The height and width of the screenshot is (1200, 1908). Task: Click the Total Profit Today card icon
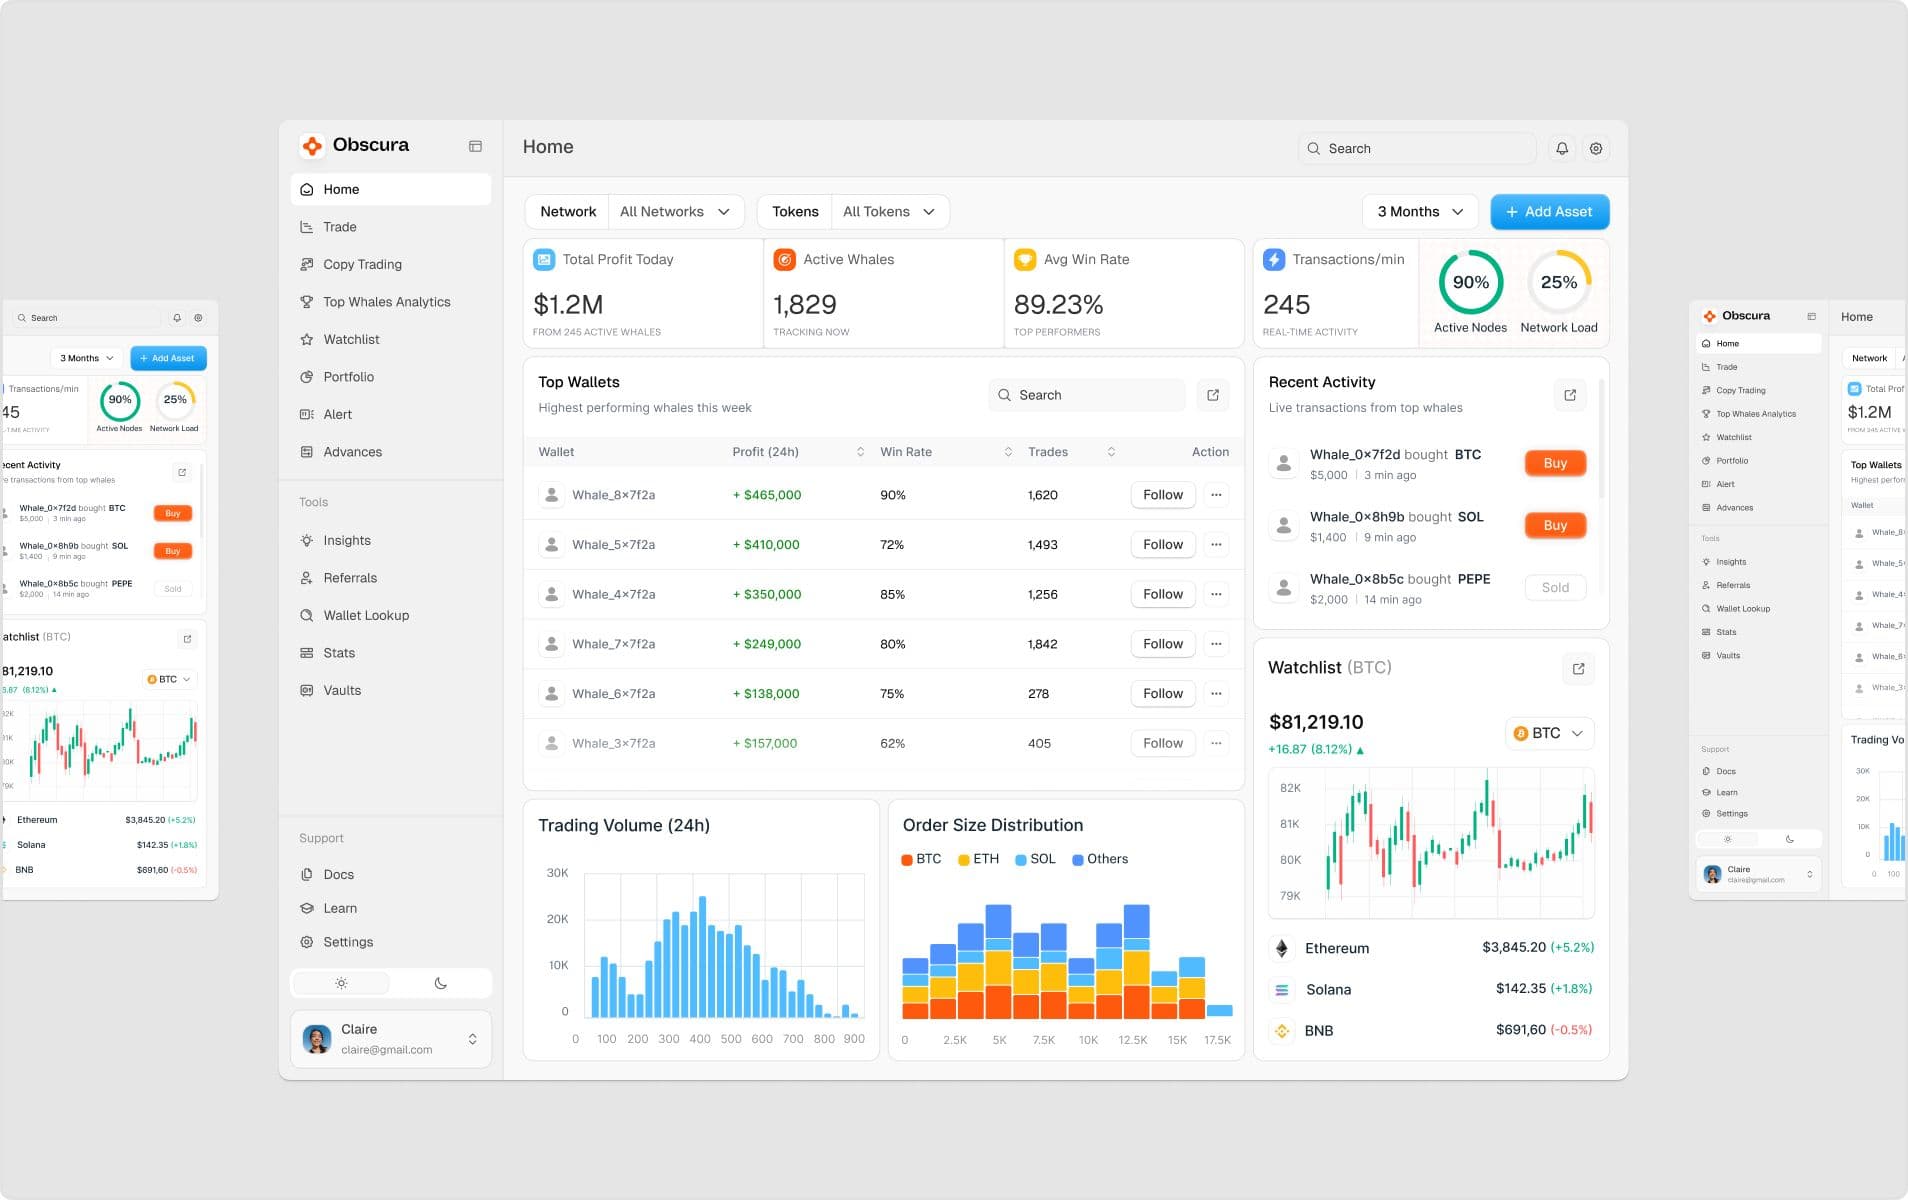(544, 260)
